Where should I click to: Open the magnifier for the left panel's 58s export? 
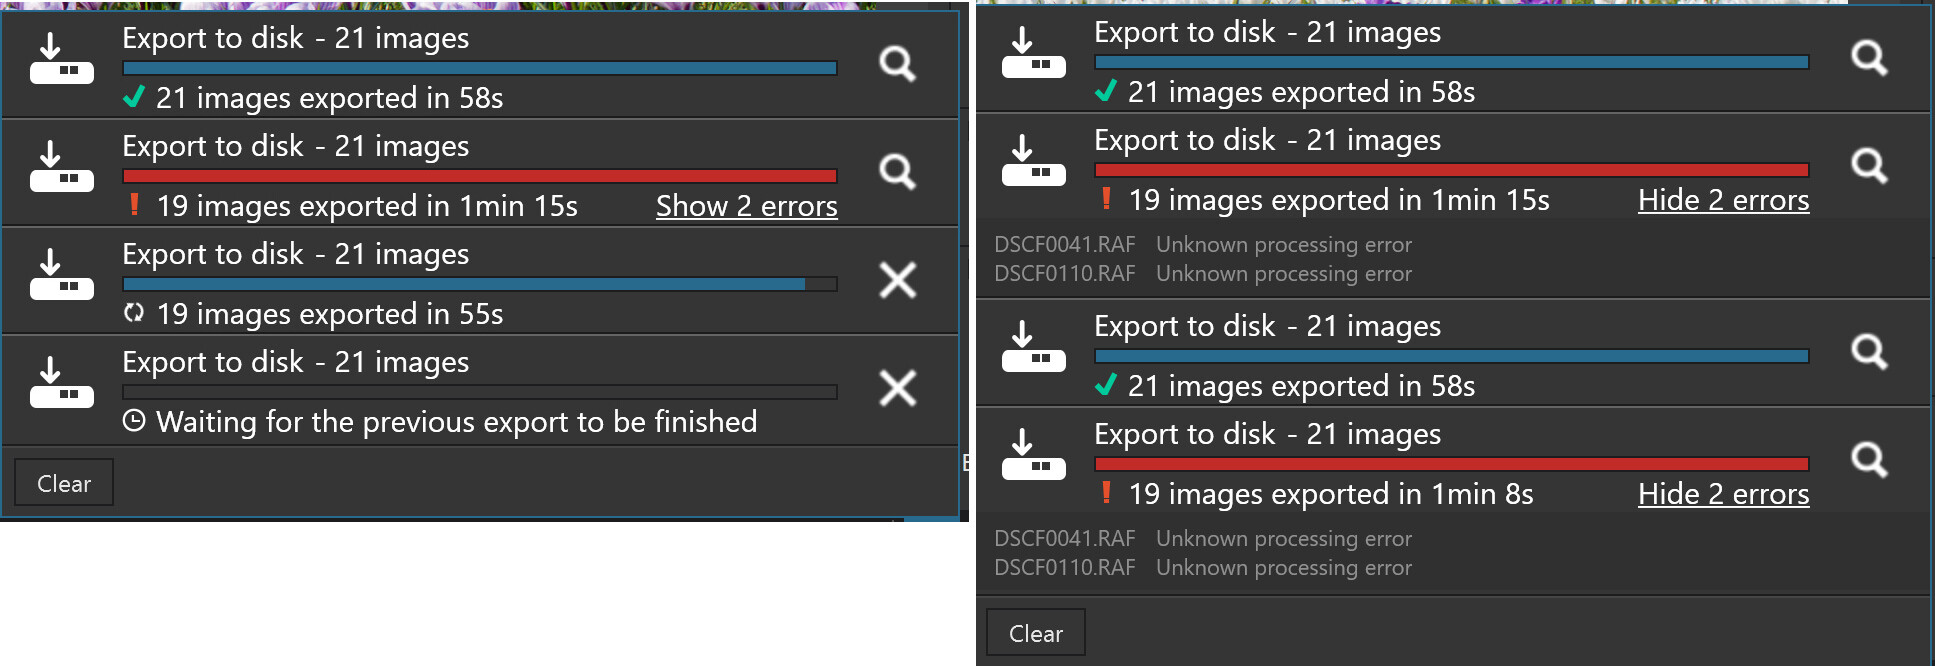897,64
